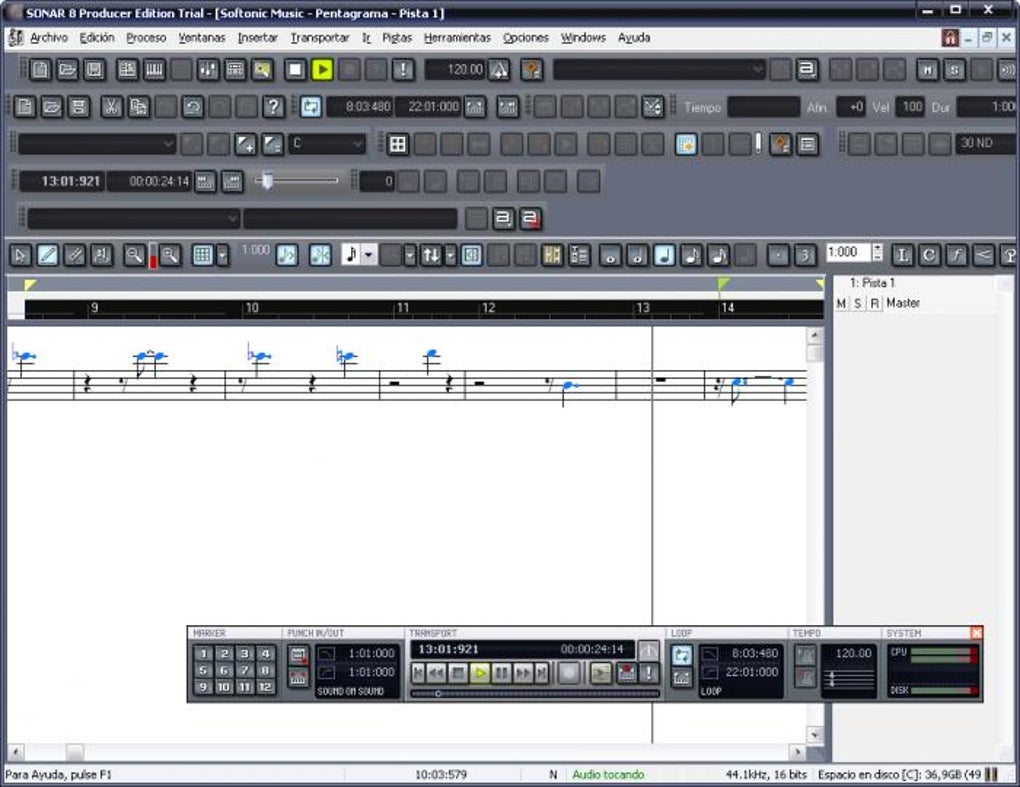This screenshot has width=1020, height=787.
Task: Open the Proceso menu
Action: click(146, 38)
